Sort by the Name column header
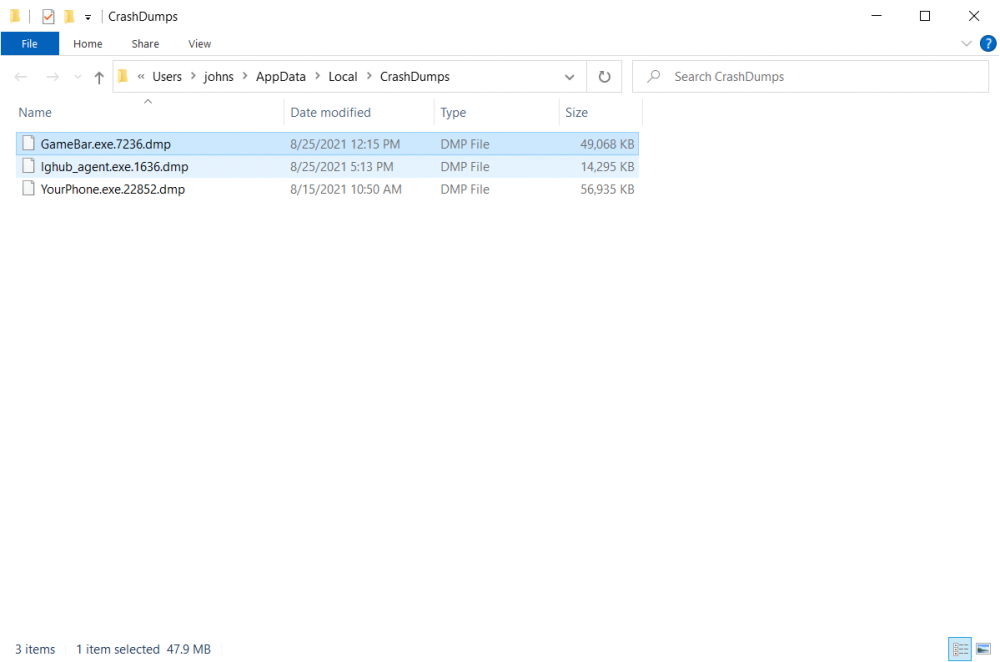This screenshot has width=1000, height=662. coord(35,113)
